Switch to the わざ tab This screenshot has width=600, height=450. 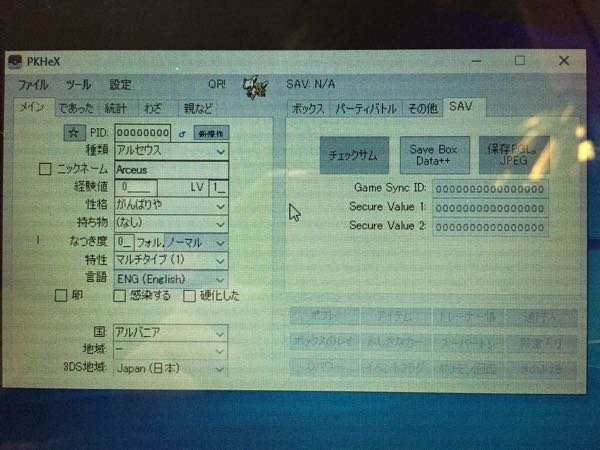coord(152,107)
